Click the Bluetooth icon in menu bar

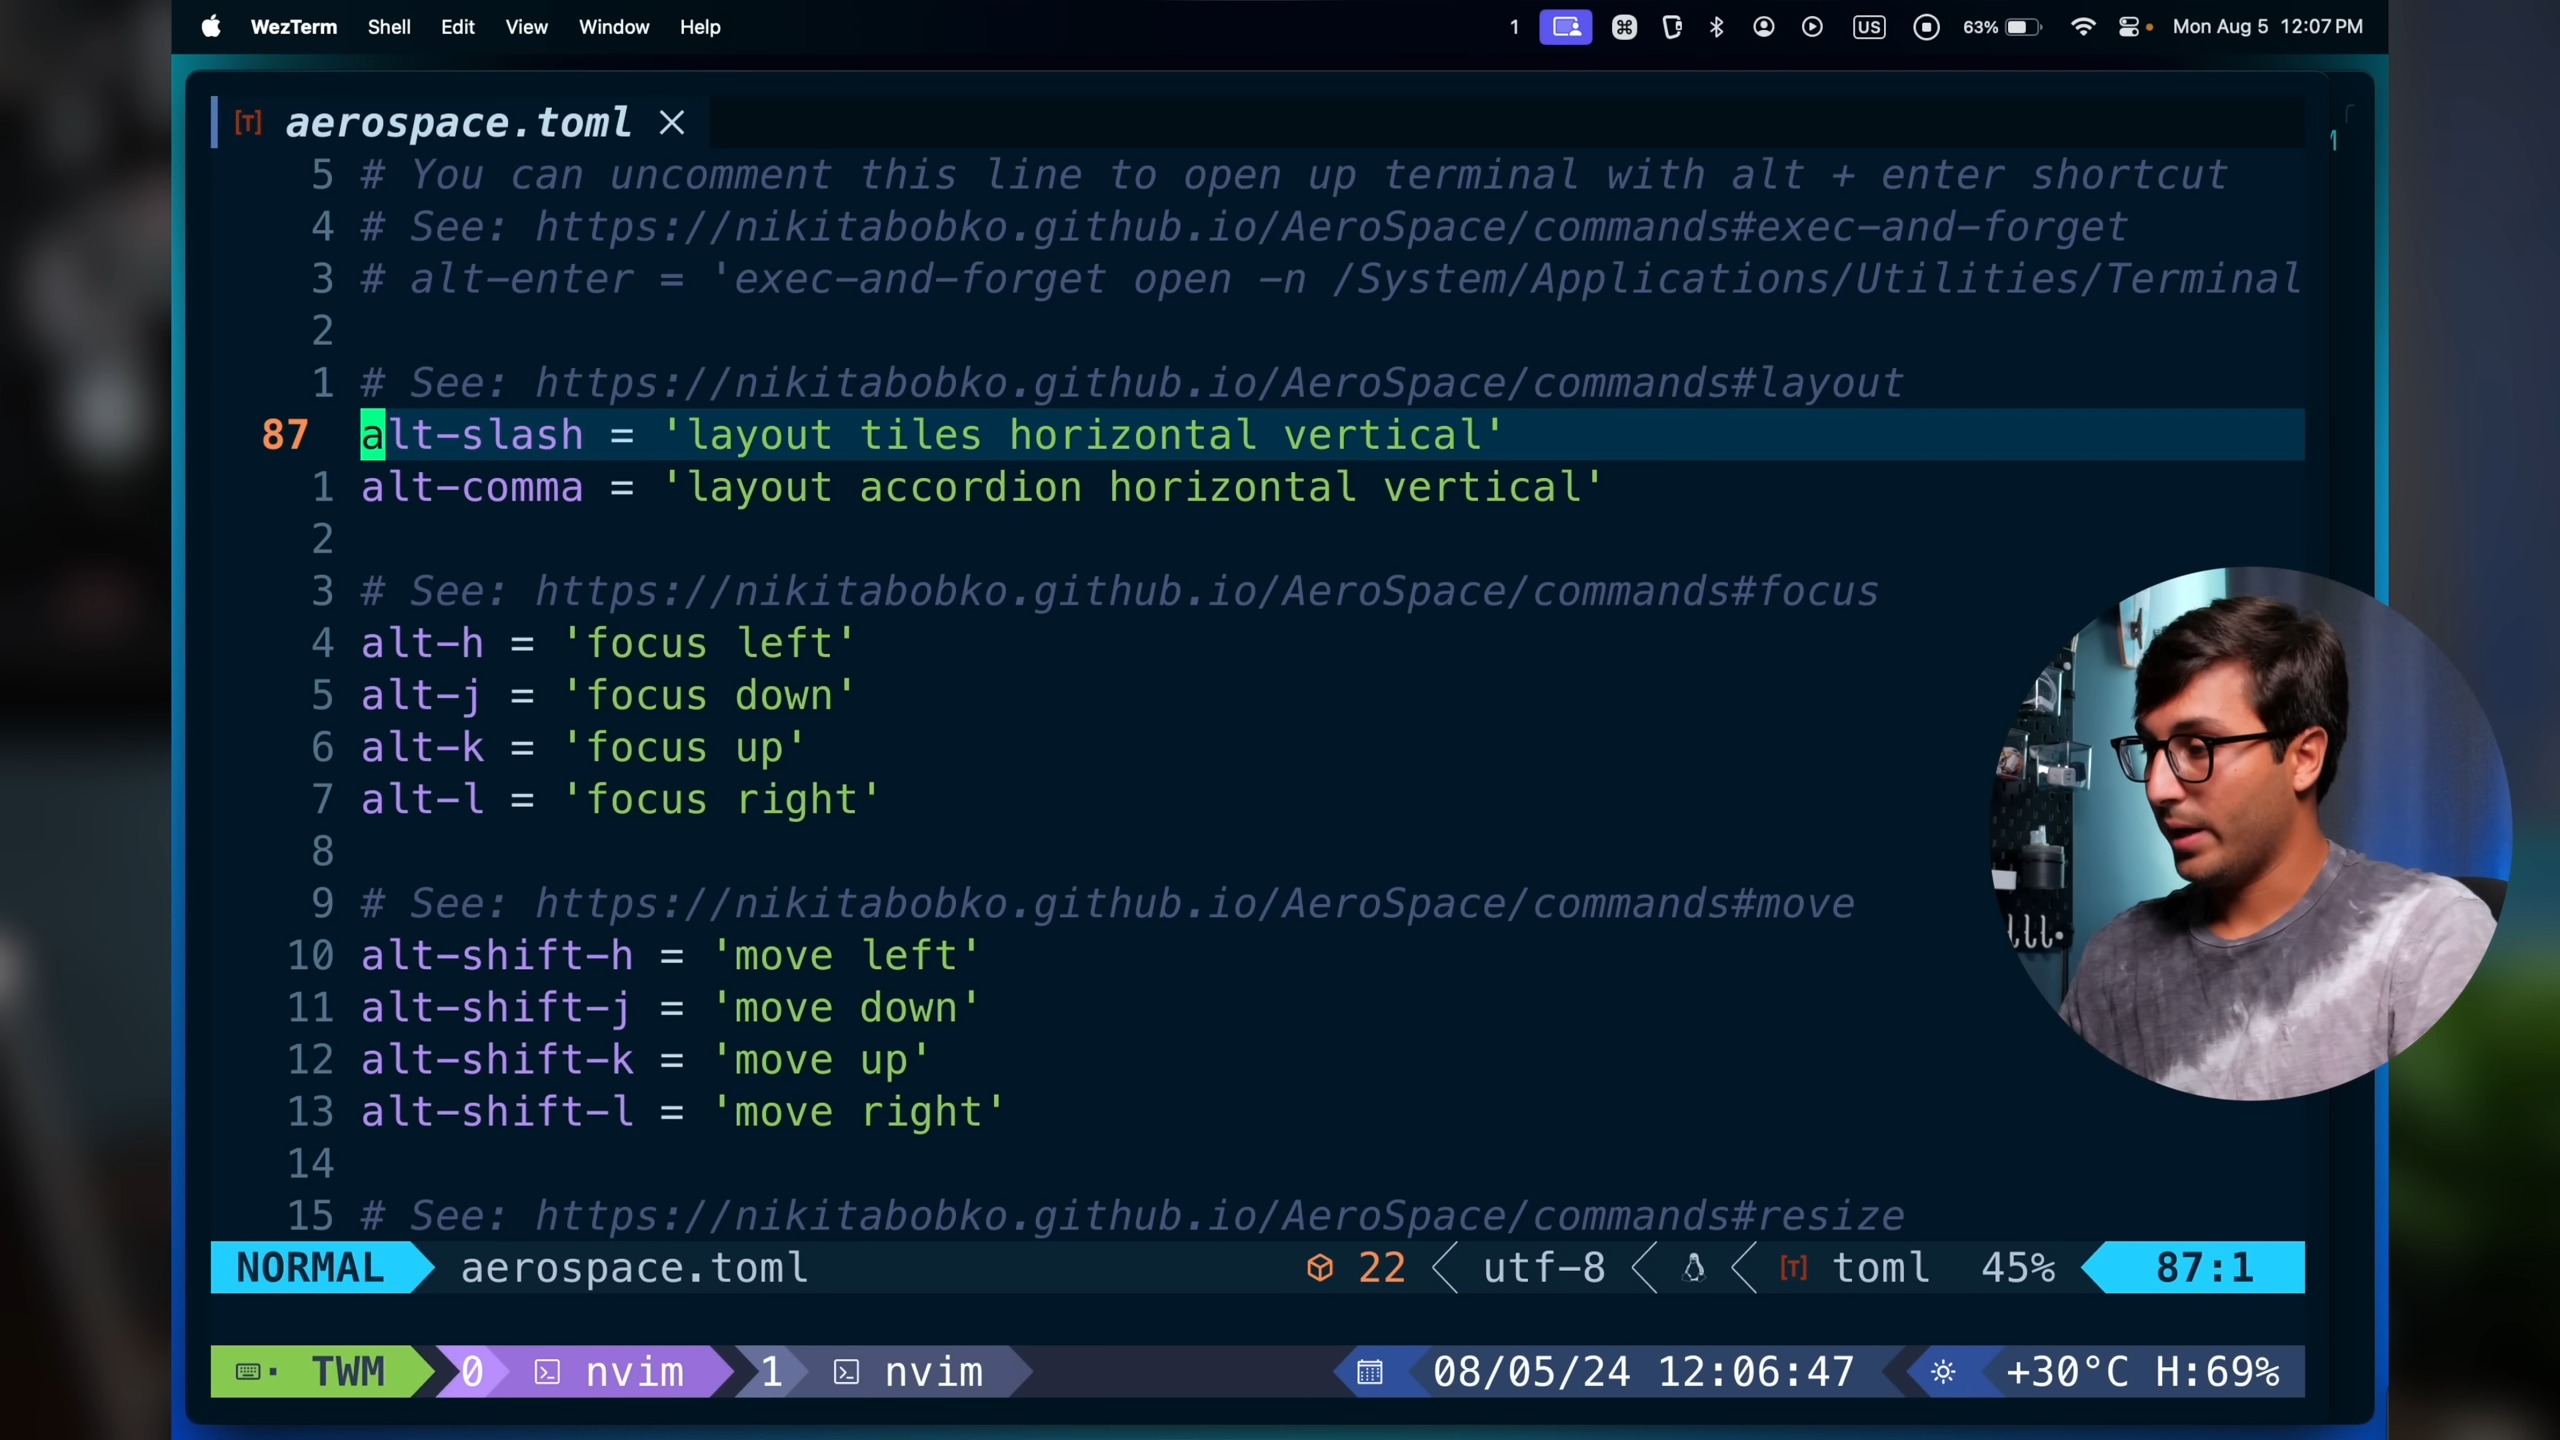click(x=1716, y=27)
